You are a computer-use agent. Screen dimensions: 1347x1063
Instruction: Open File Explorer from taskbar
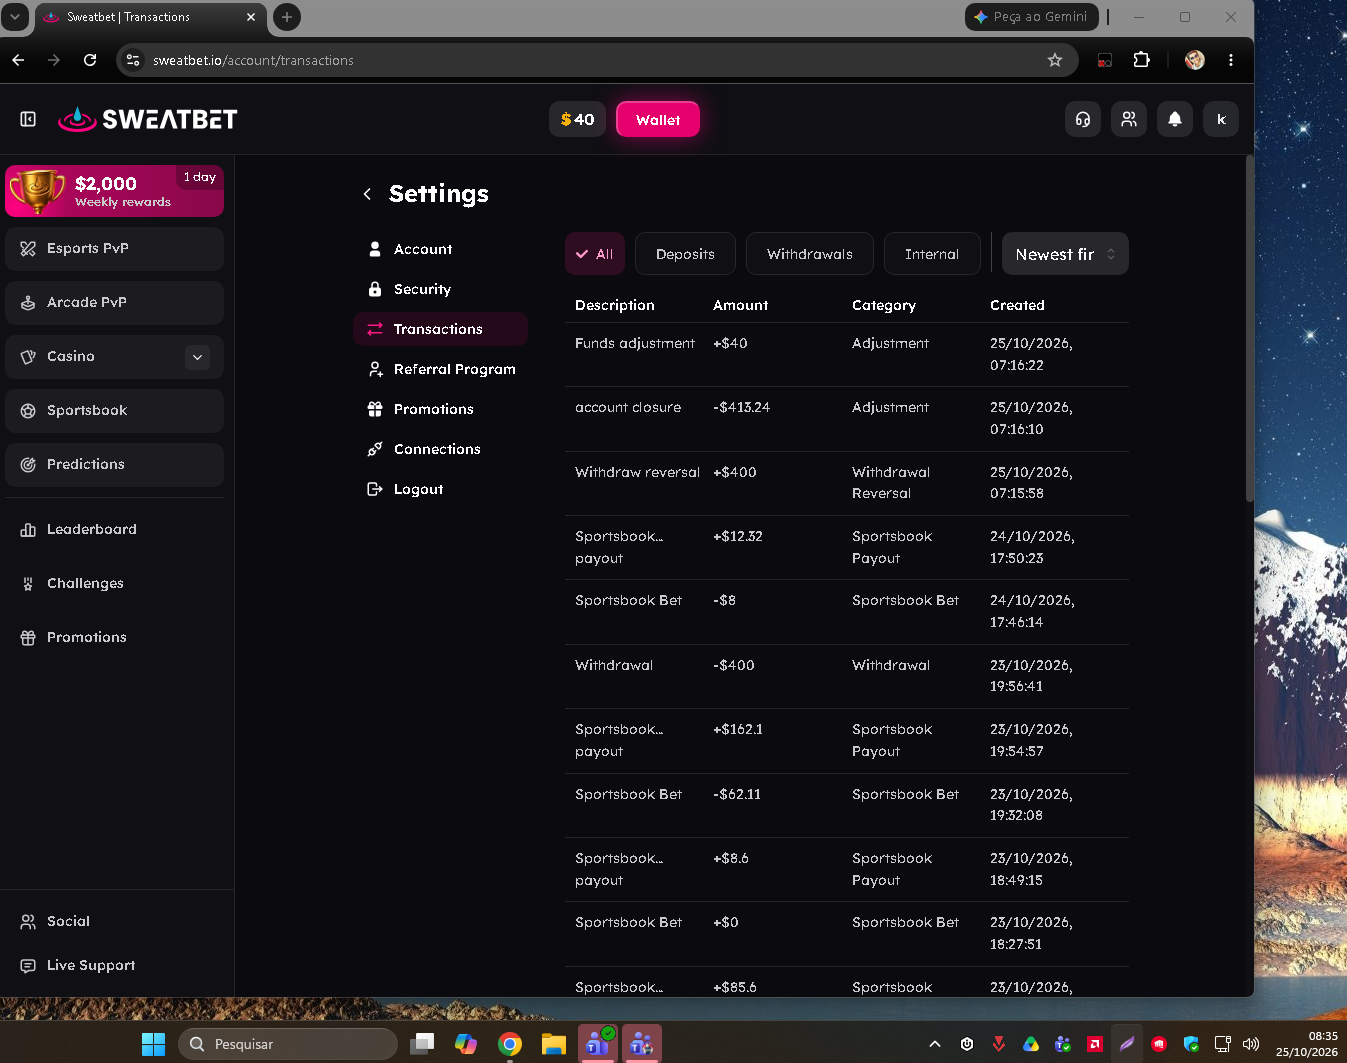[x=554, y=1044]
